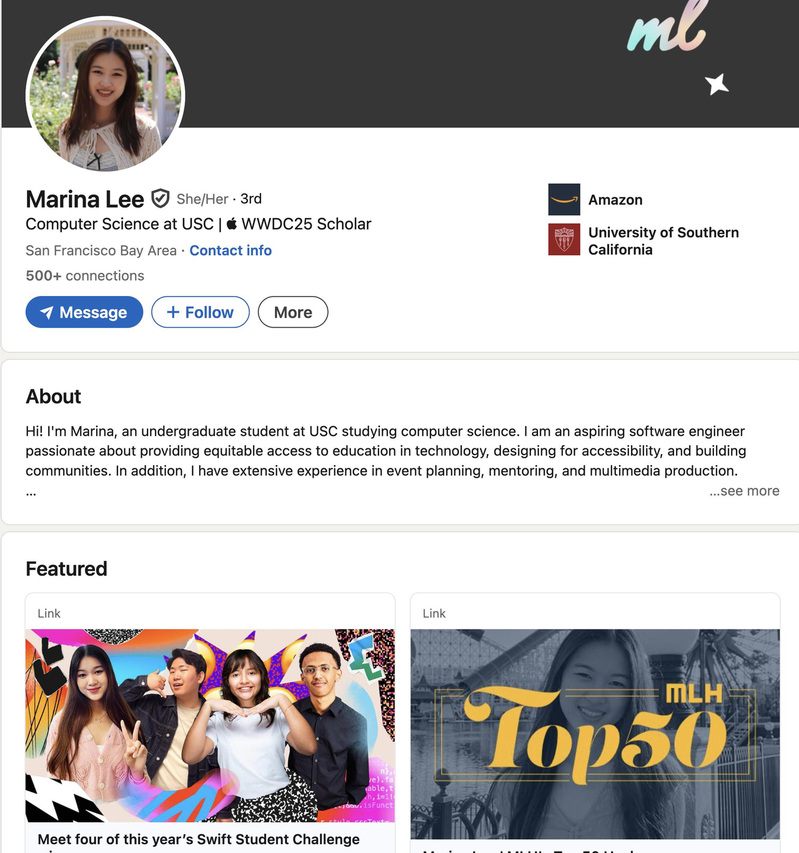This screenshot has width=799, height=853.
Task: Click the verification shield badge icon
Action: [x=160, y=199]
